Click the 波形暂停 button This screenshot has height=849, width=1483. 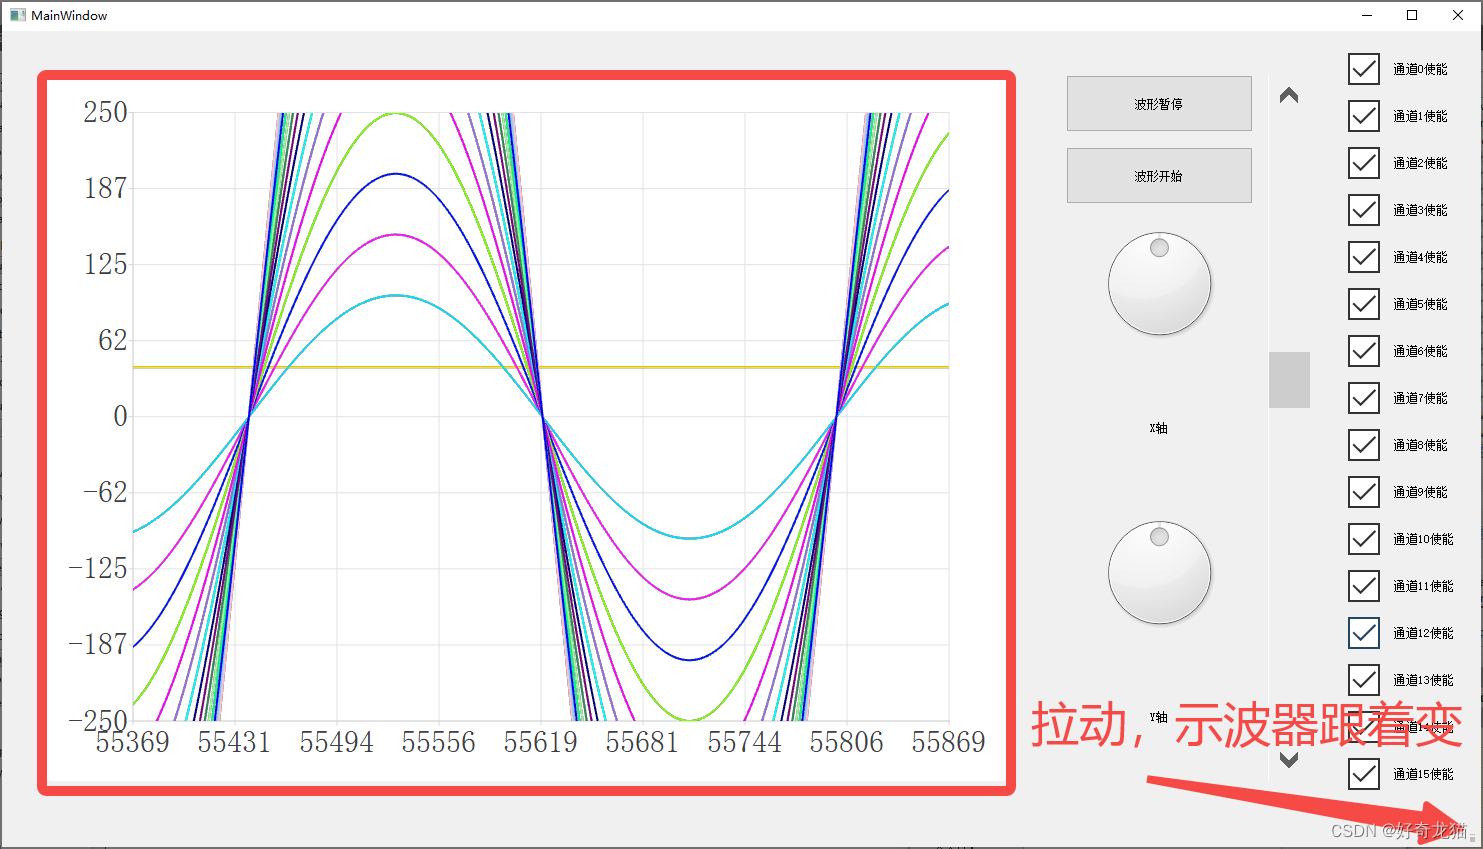tap(1159, 103)
